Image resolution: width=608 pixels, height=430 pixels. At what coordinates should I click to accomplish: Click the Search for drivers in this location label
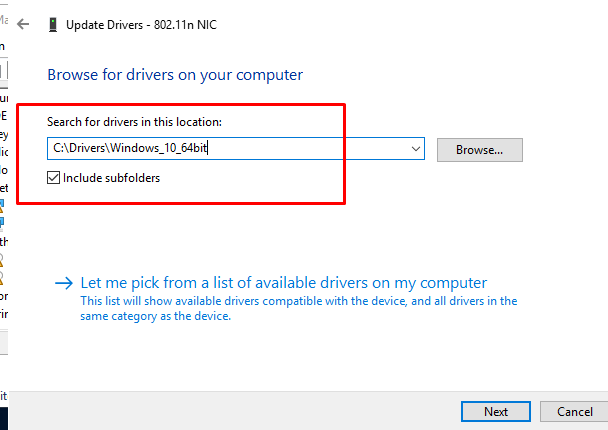[x=134, y=122]
